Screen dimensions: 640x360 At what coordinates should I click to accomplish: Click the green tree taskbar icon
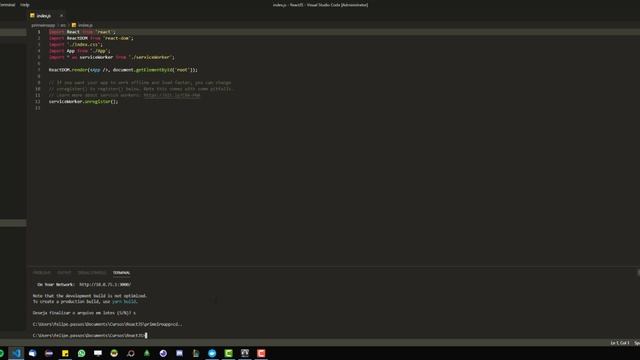tap(147, 353)
